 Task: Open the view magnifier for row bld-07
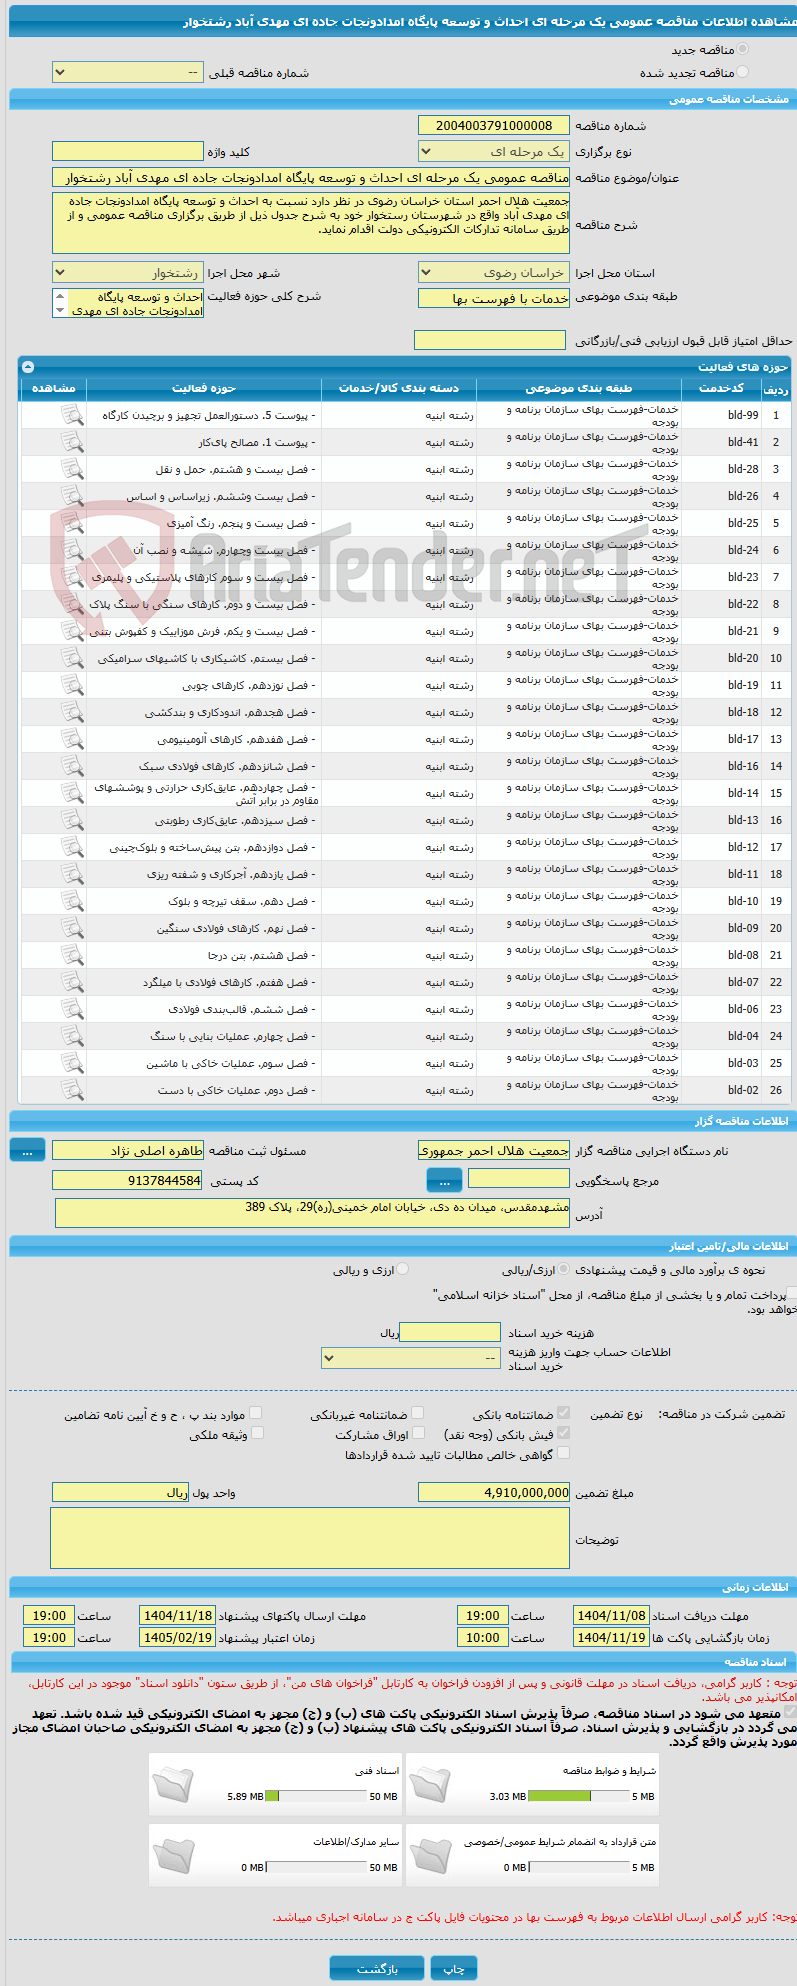click(x=72, y=982)
